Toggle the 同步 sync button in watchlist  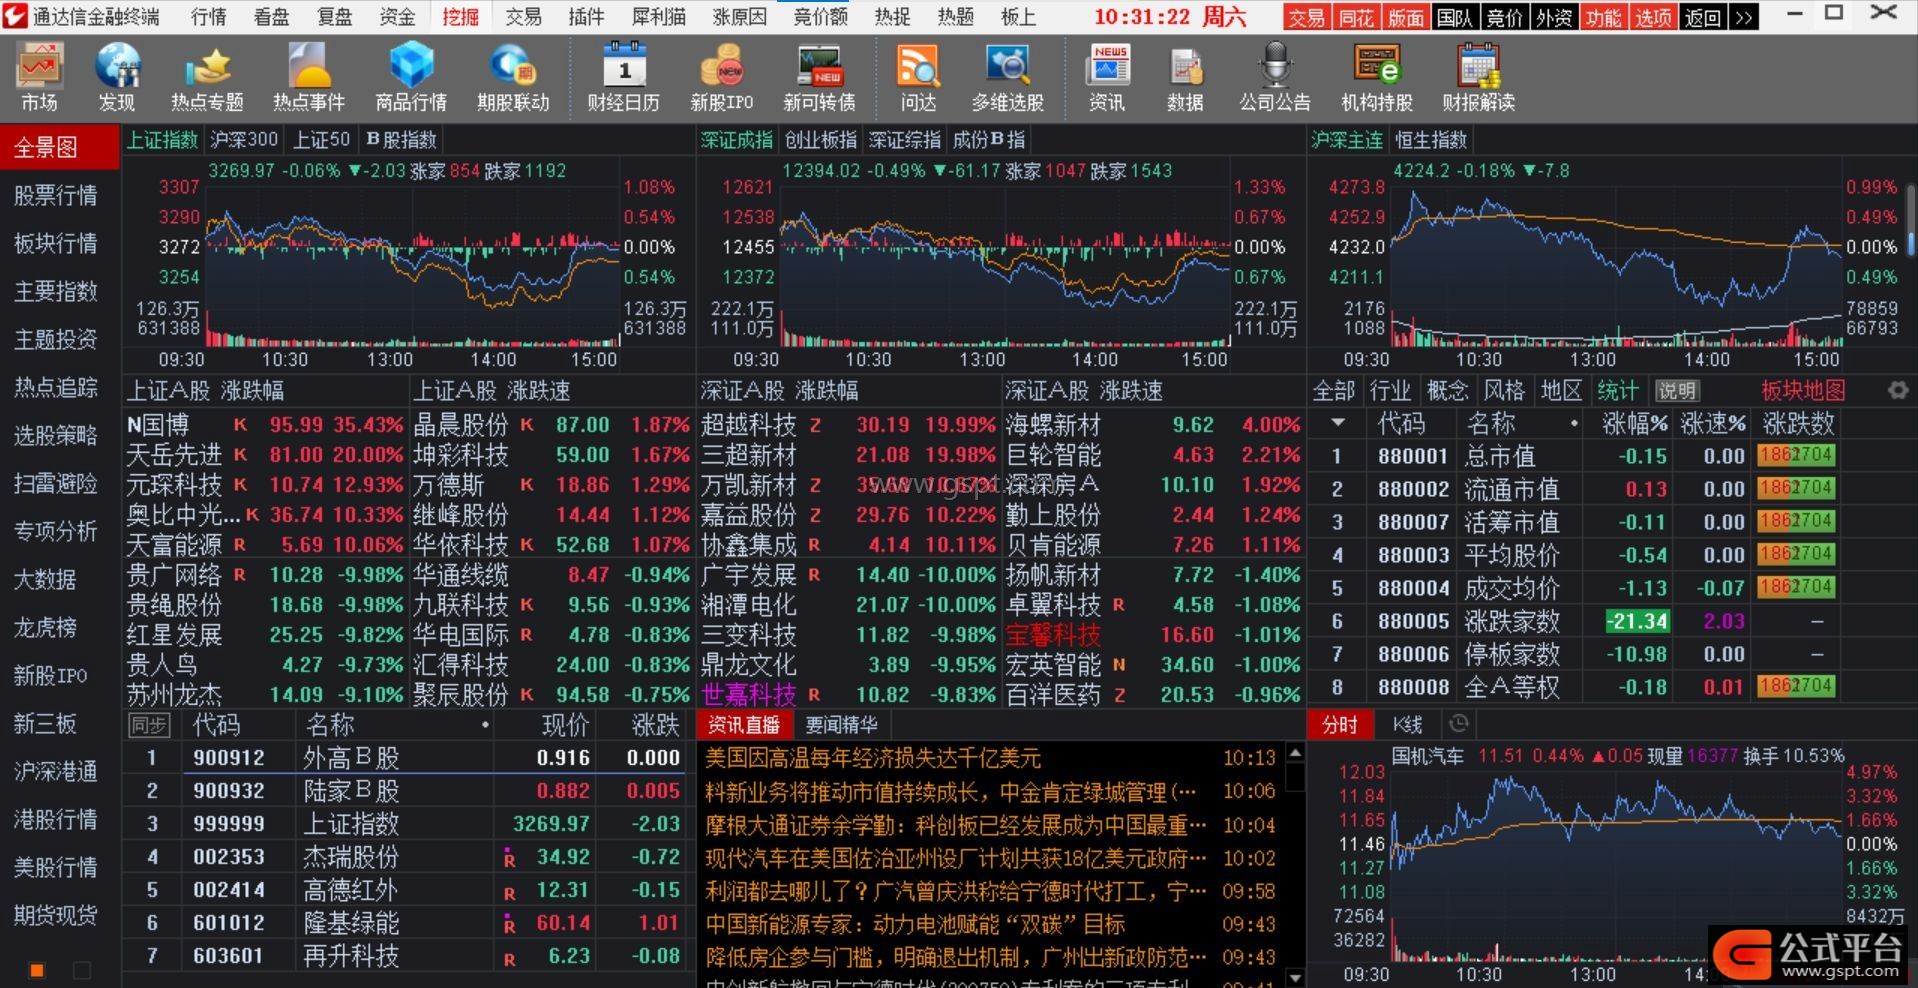(149, 725)
